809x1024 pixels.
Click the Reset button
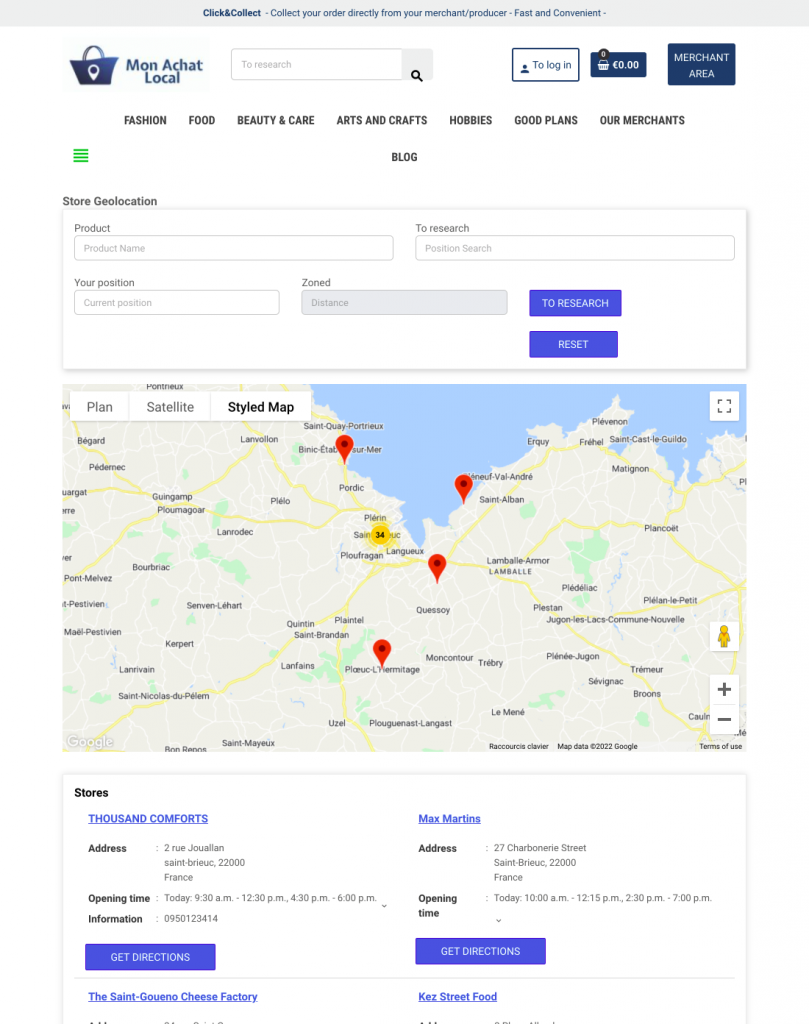tap(573, 344)
